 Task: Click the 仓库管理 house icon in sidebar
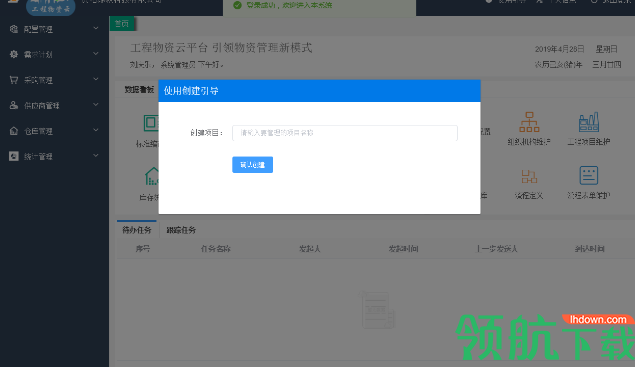pos(14,131)
